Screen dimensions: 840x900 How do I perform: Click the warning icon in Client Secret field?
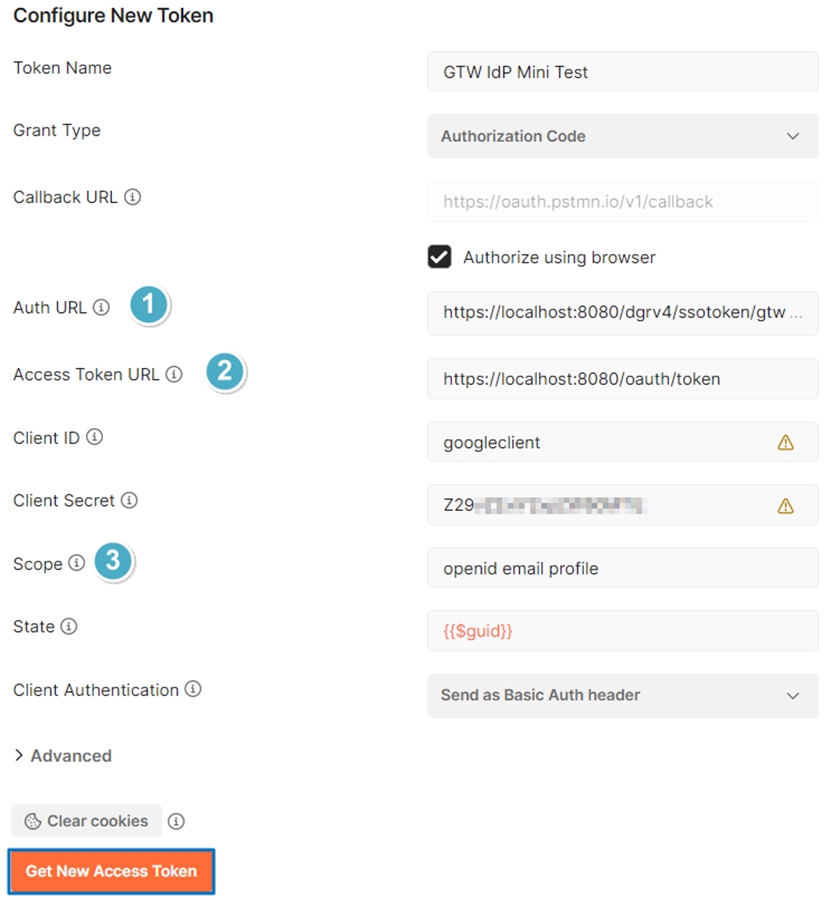pos(785,505)
